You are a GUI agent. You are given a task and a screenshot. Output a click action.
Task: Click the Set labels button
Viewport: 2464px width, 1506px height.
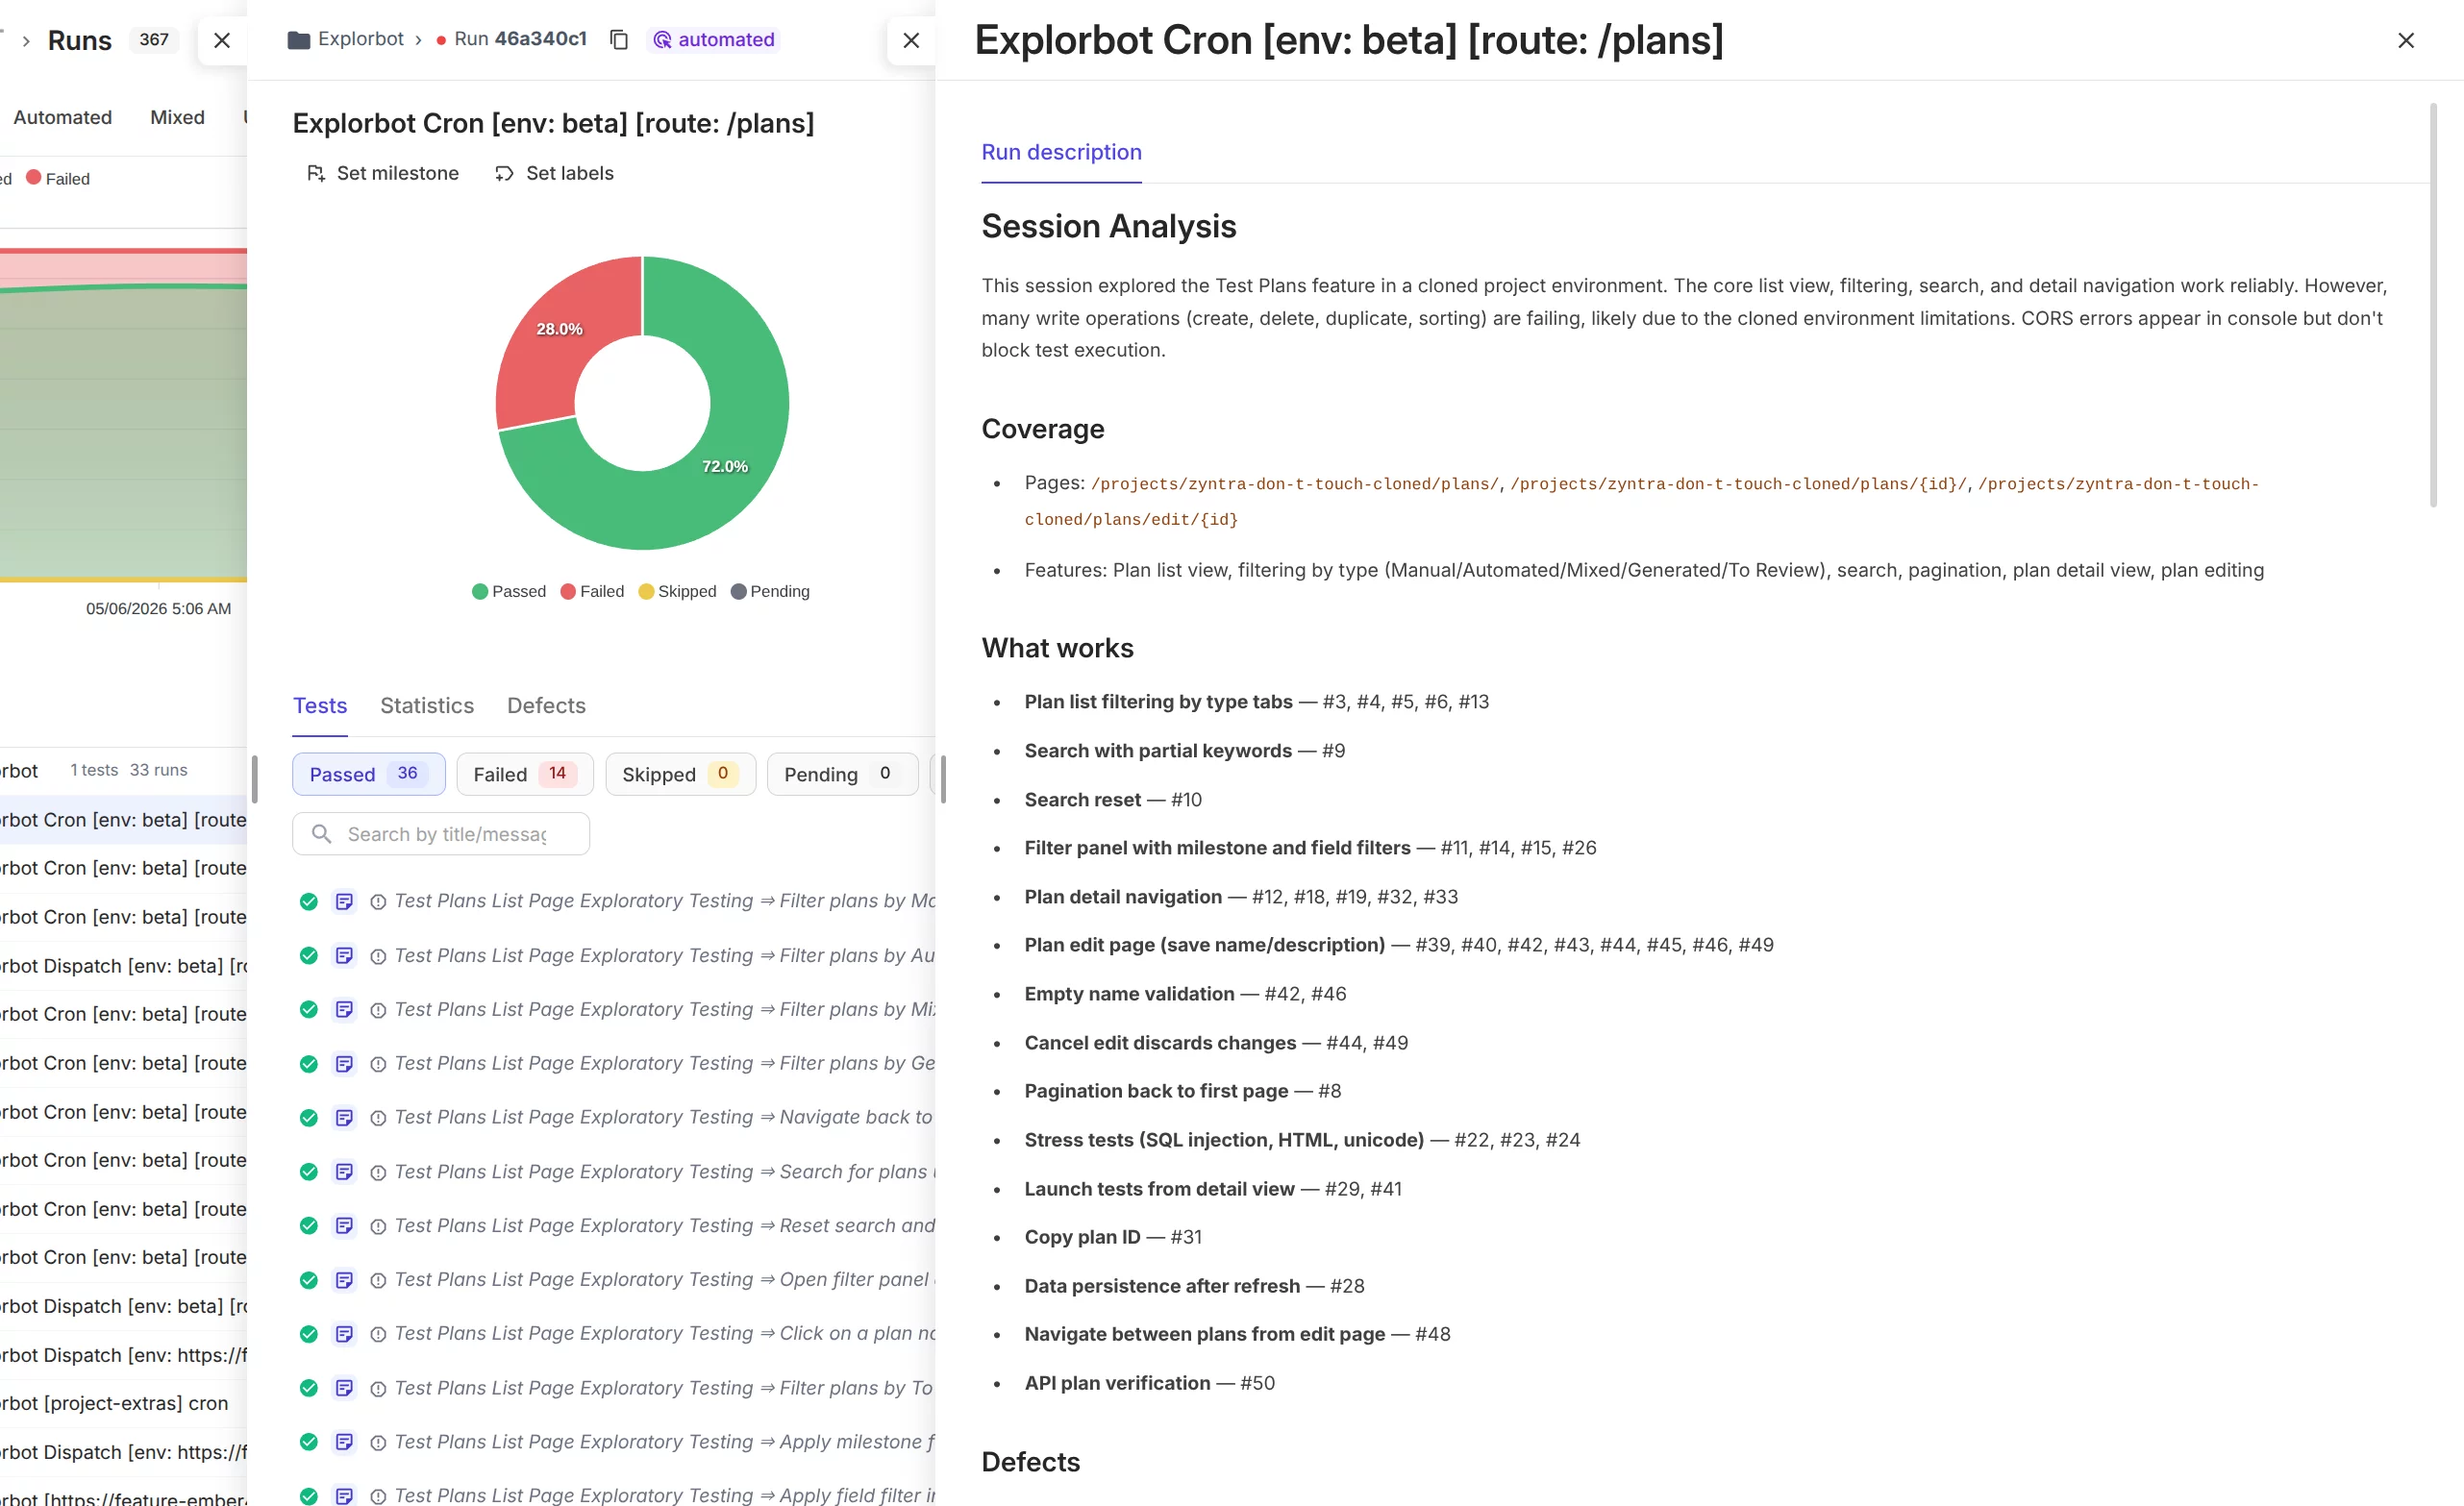(x=555, y=173)
